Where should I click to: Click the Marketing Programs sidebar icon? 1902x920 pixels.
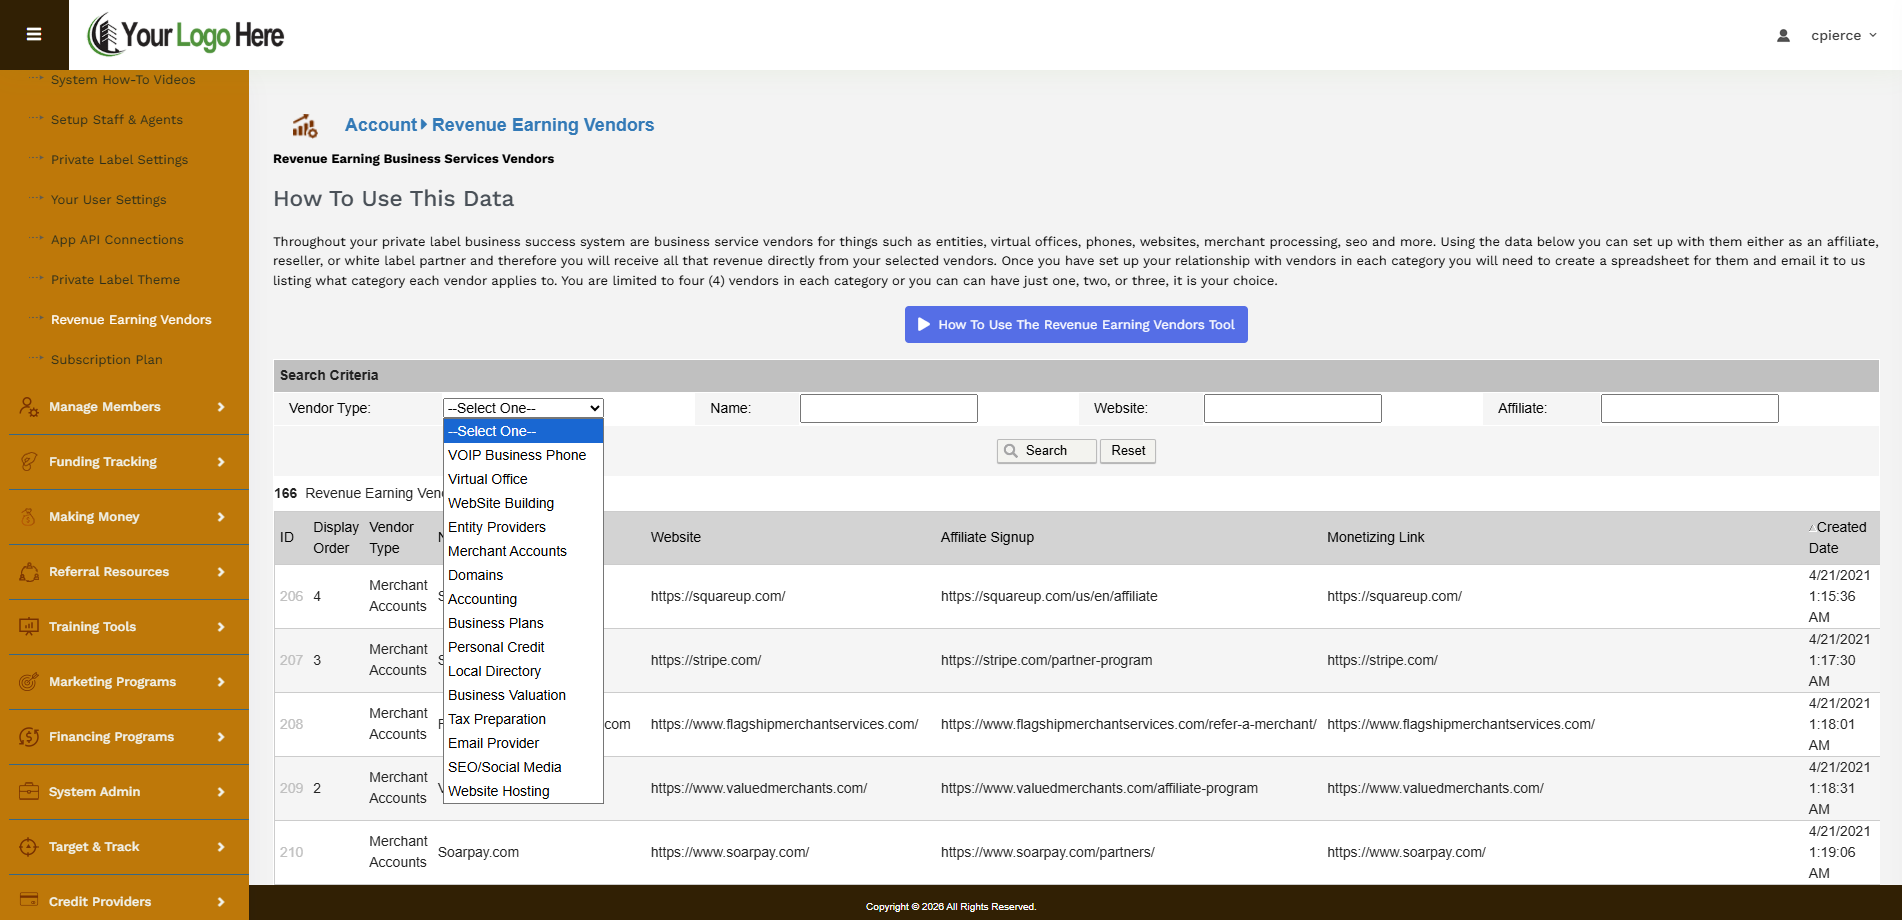(29, 682)
